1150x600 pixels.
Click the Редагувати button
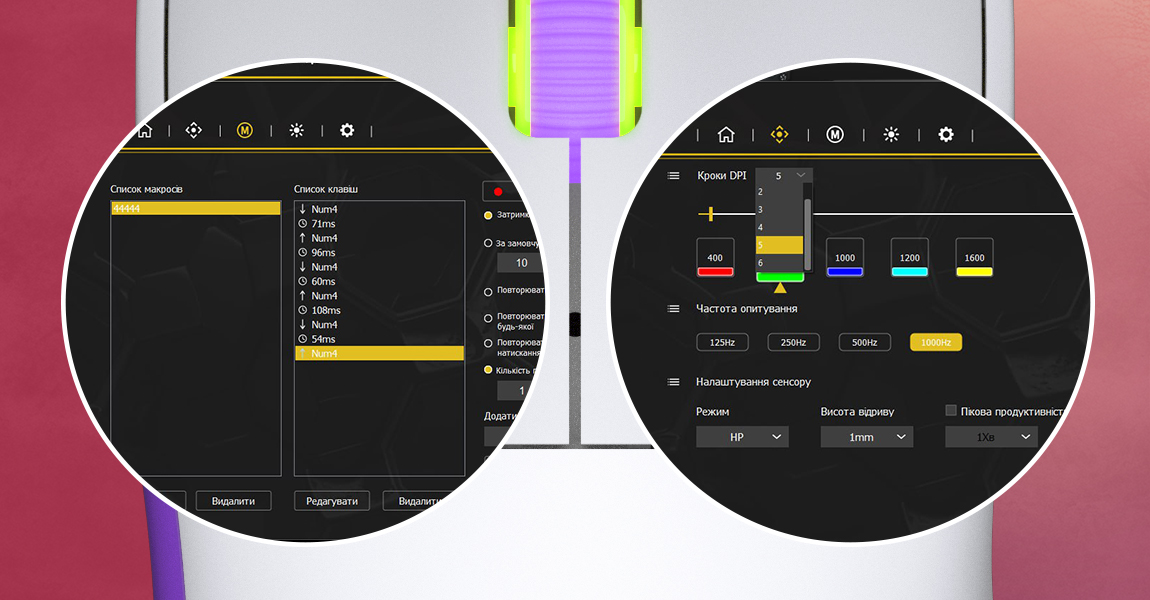[332, 501]
